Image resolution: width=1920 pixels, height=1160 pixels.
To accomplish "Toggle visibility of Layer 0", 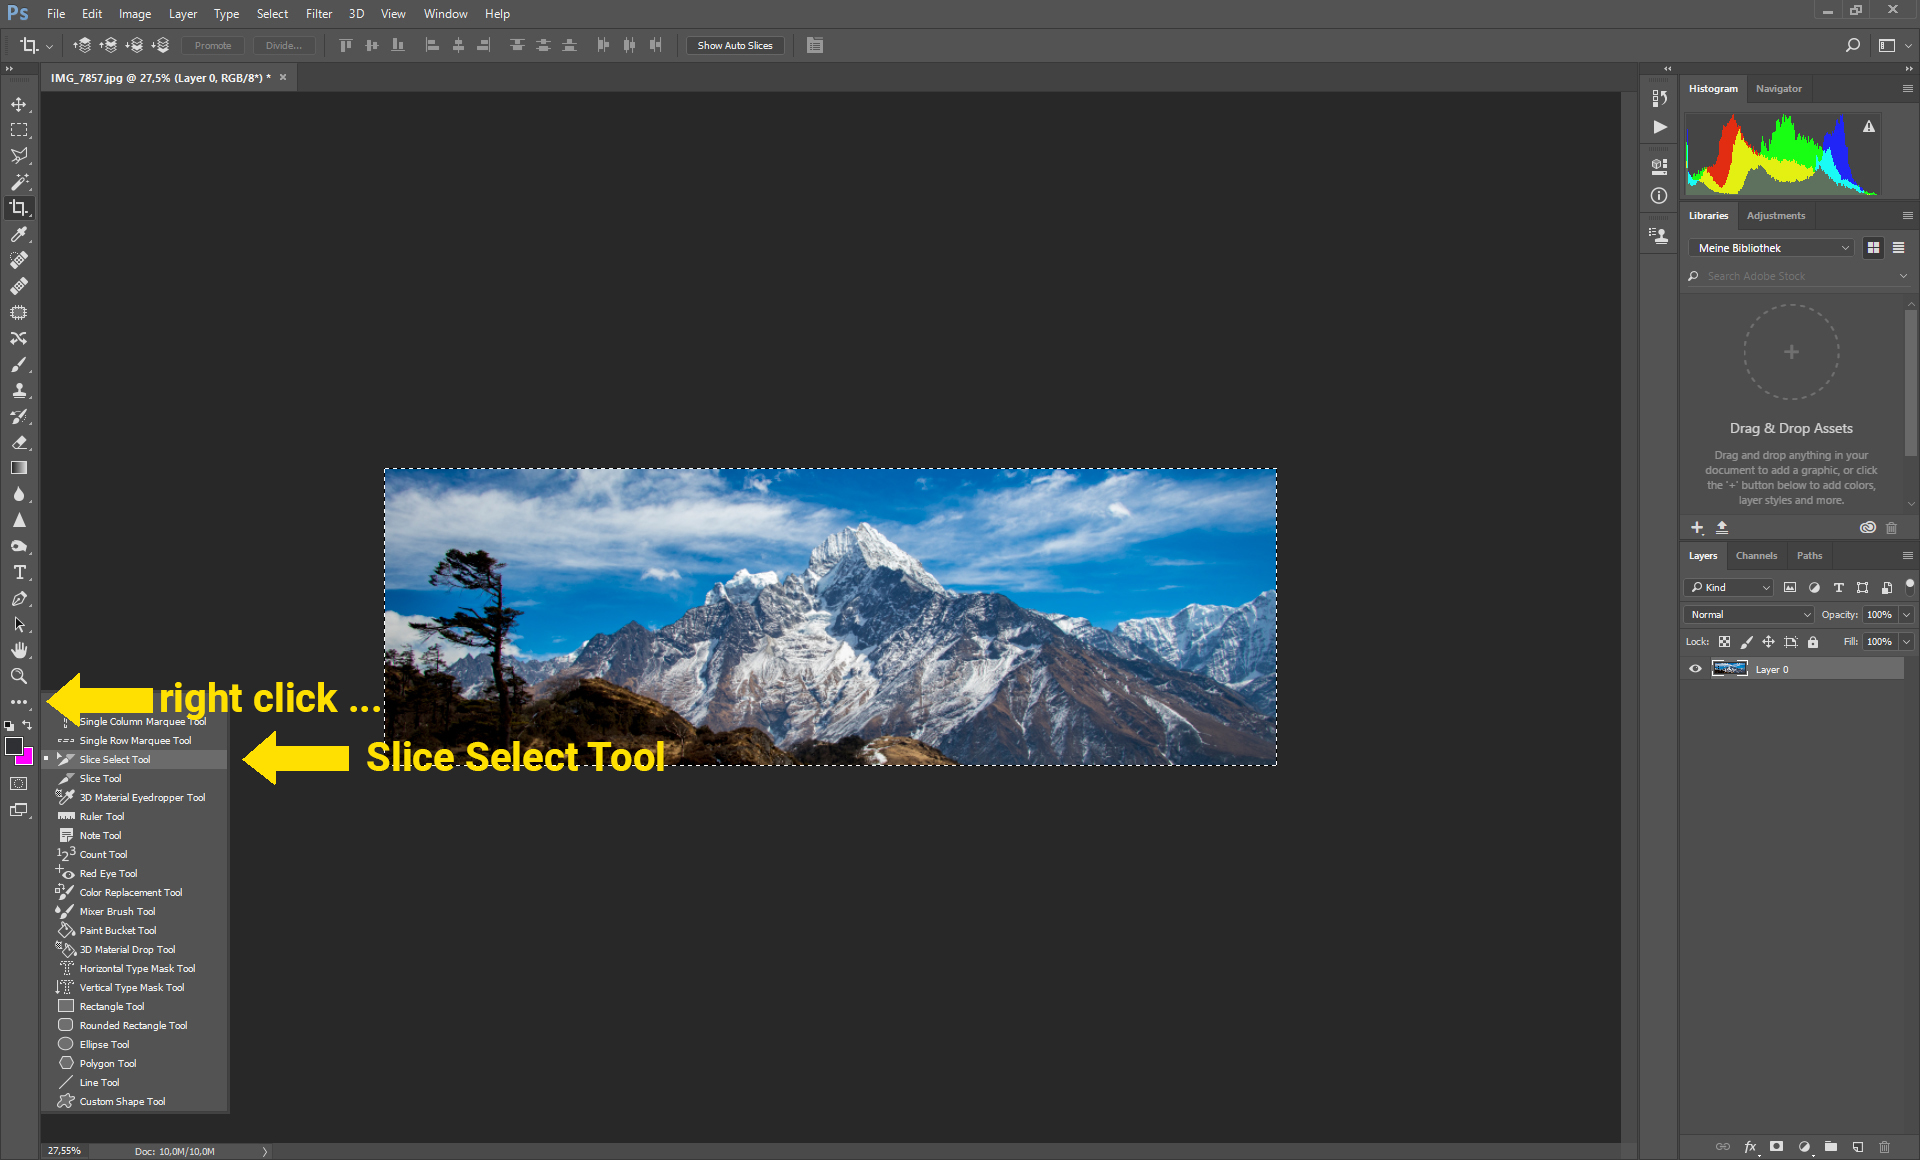I will 1695,669.
